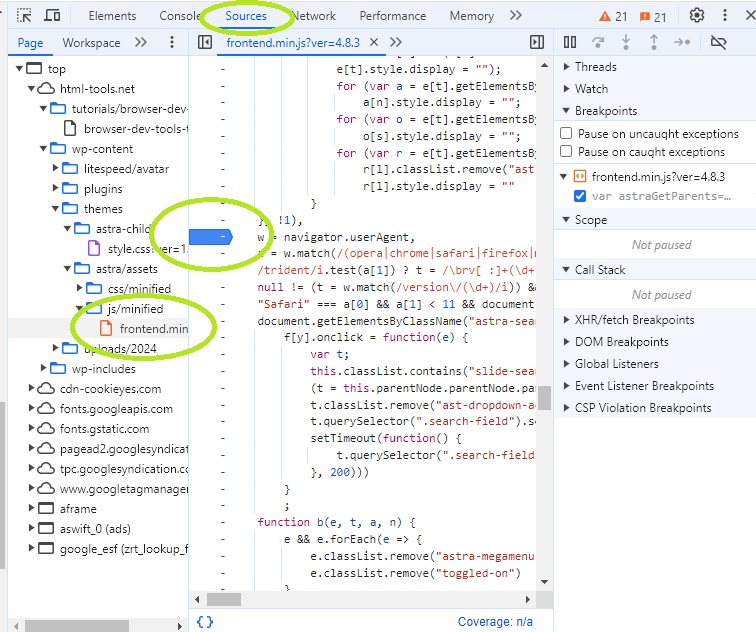This screenshot has width=756, height=632.
Task: Activate the inspect element picker icon
Action: click(24, 15)
